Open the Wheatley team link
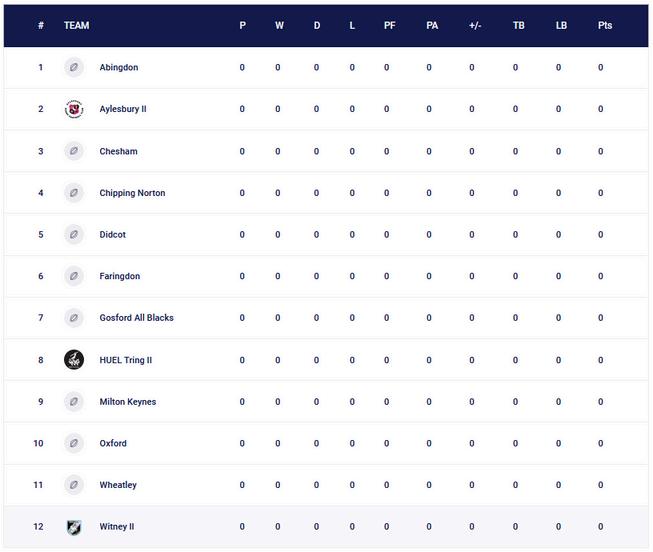Image resolution: width=653 pixels, height=552 pixels. coord(118,485)
